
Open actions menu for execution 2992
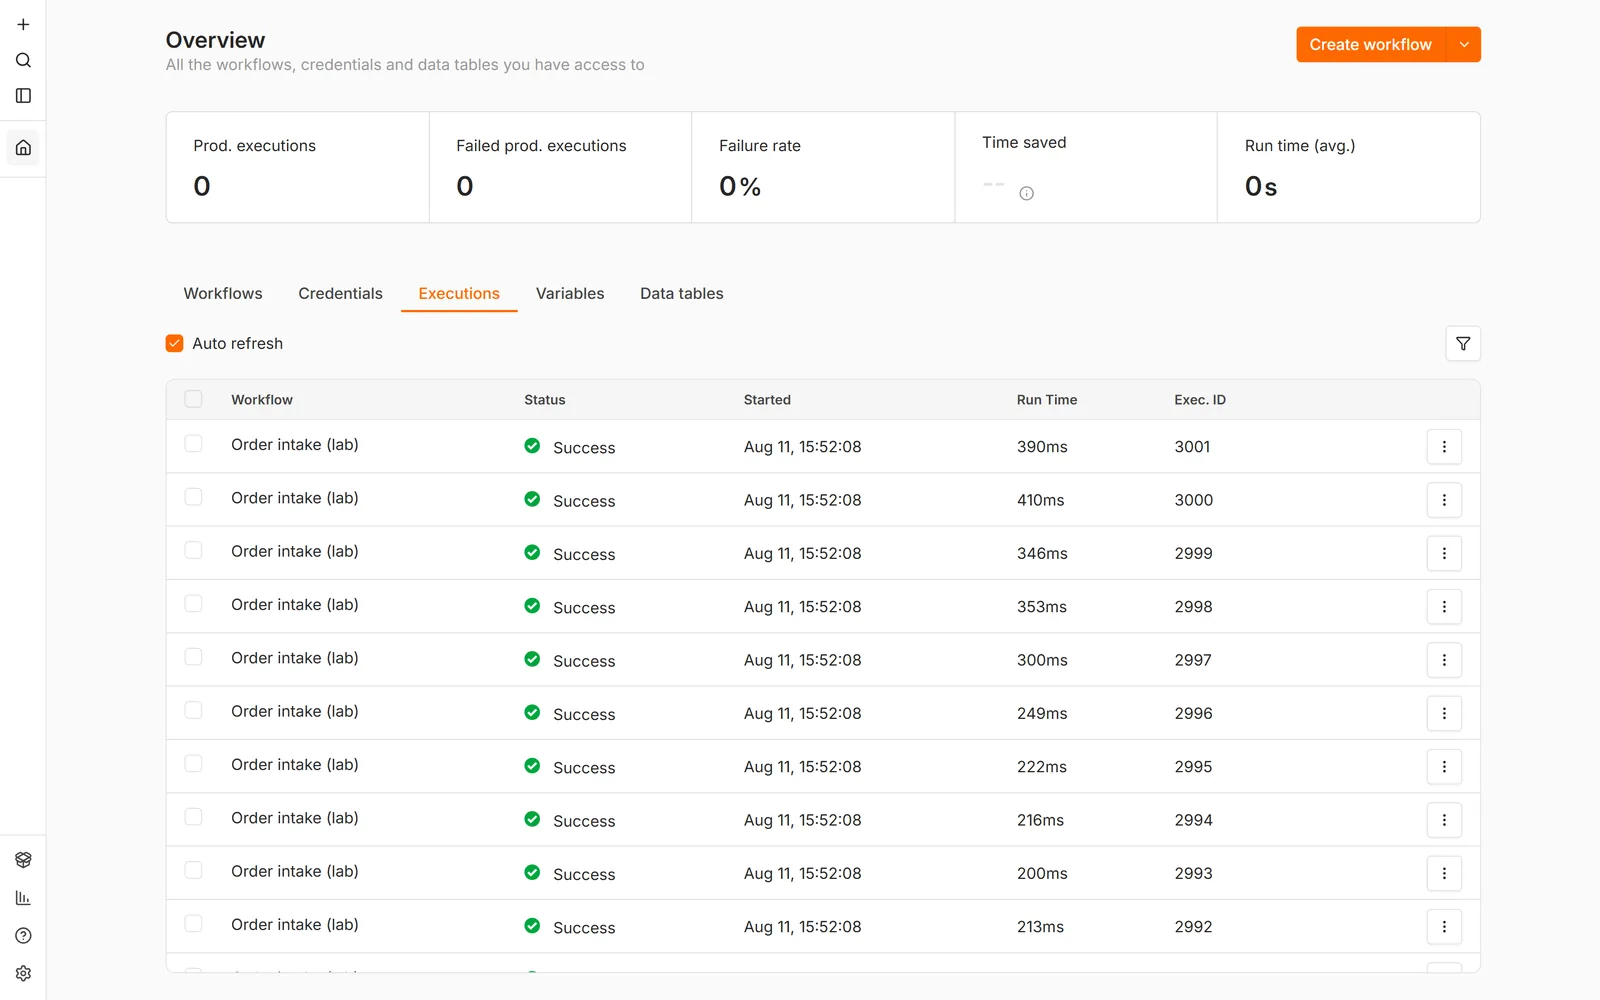click(x=1444, y=927)
